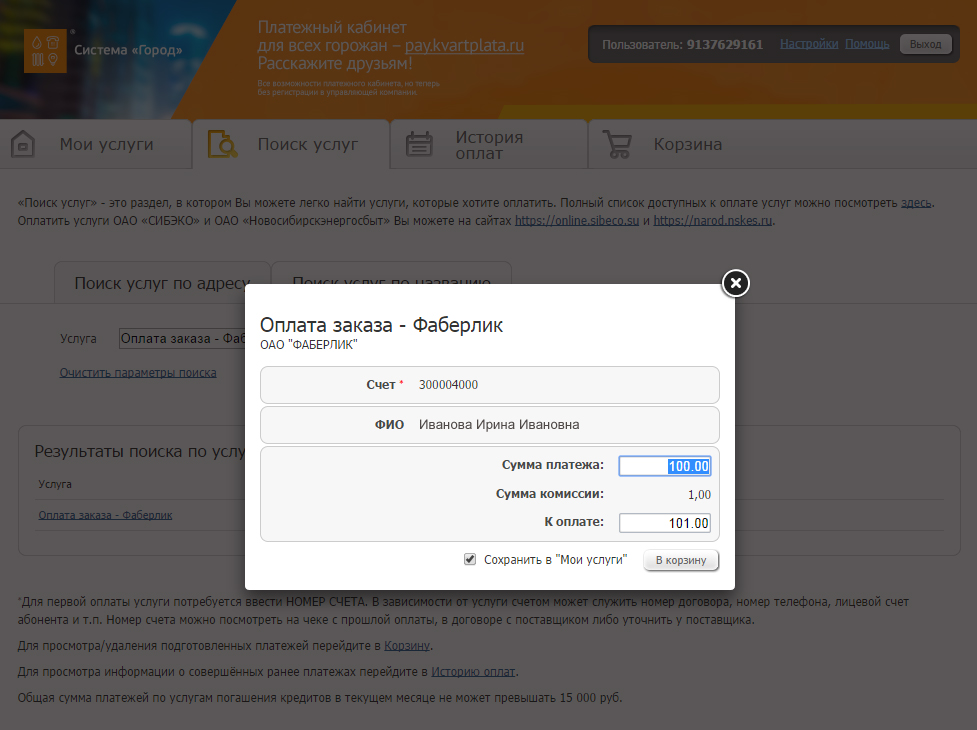Open the online.sibeco.su link

577,220
